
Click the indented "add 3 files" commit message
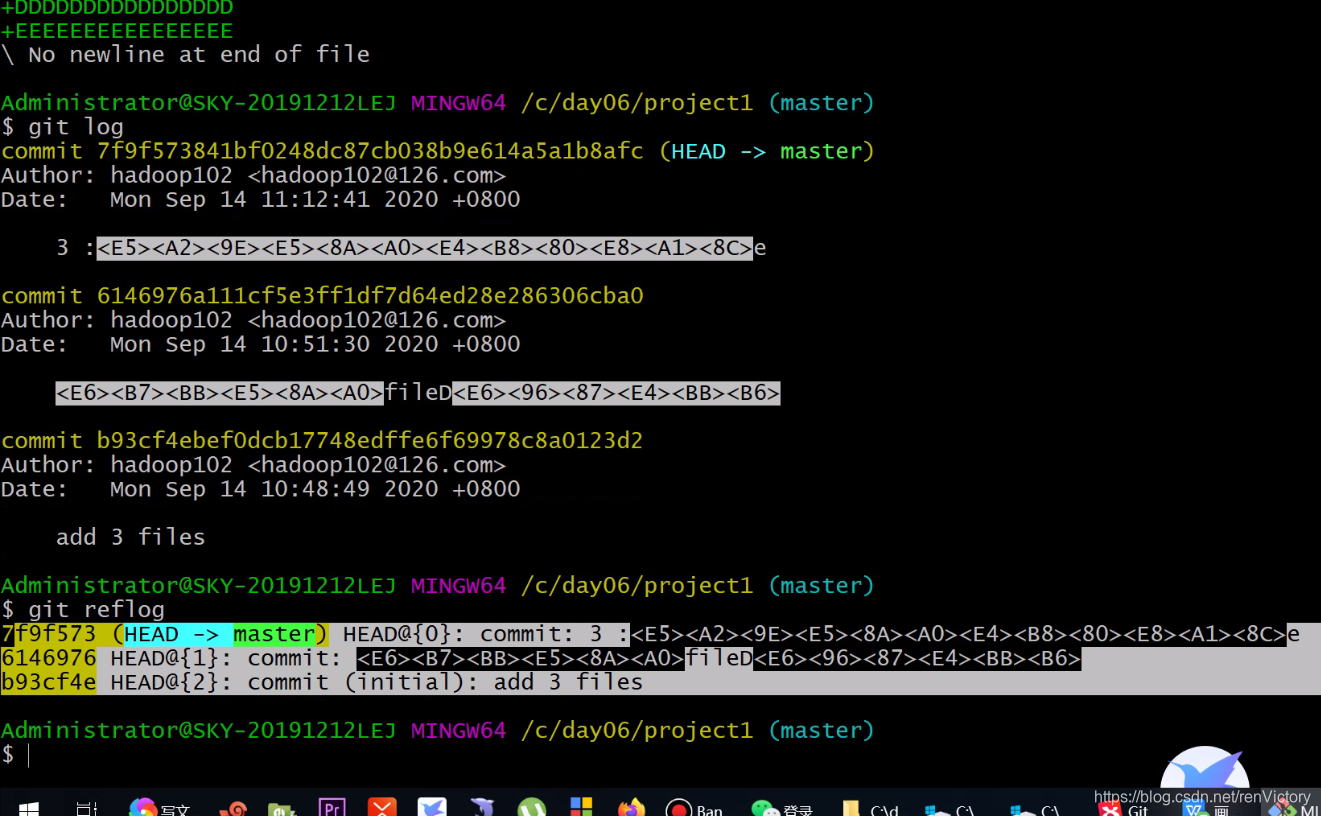[x=130, y=537]
